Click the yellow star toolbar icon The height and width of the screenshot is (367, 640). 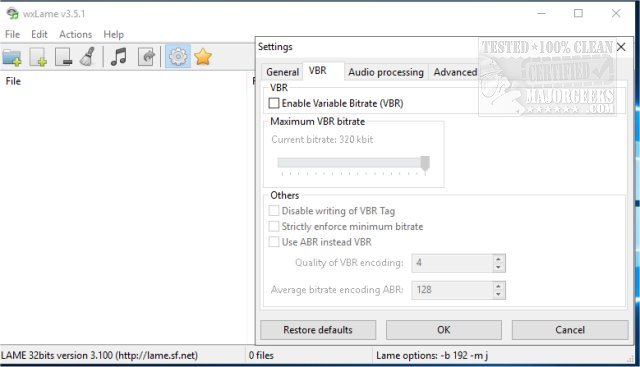203,57
